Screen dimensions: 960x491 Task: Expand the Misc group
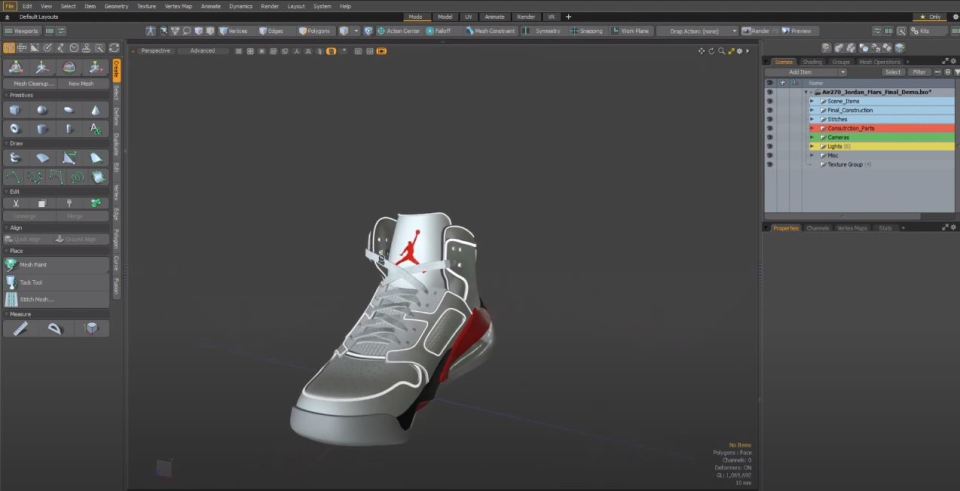(812, 156)
